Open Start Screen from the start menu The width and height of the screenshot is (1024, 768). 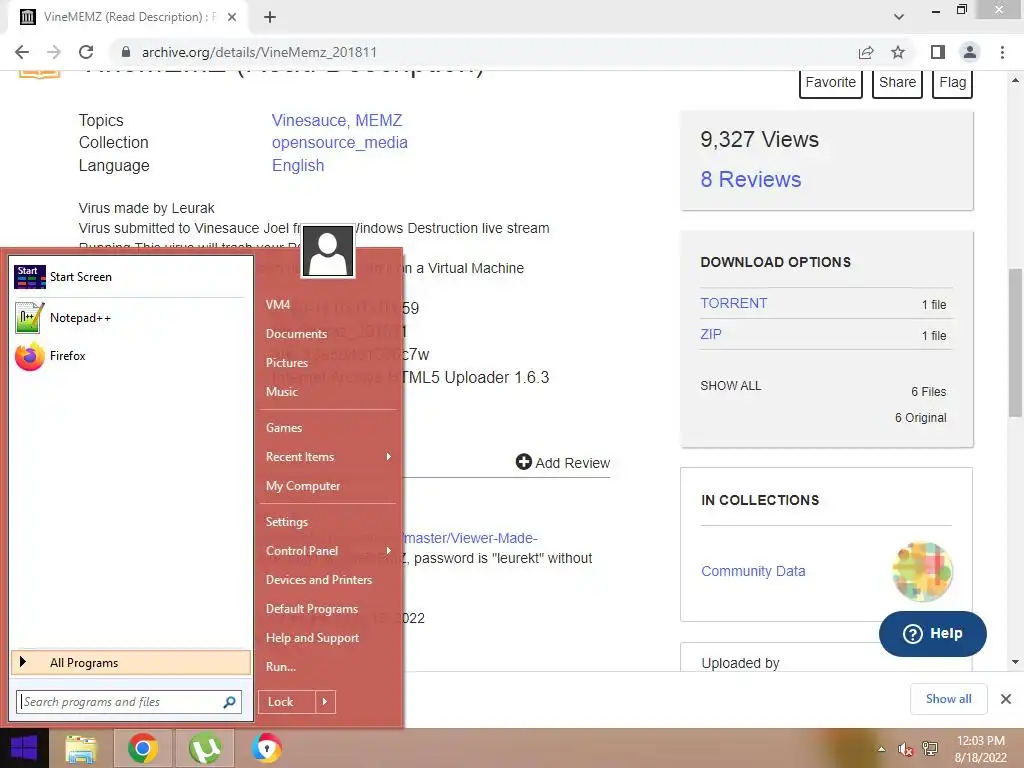[129, 277]
